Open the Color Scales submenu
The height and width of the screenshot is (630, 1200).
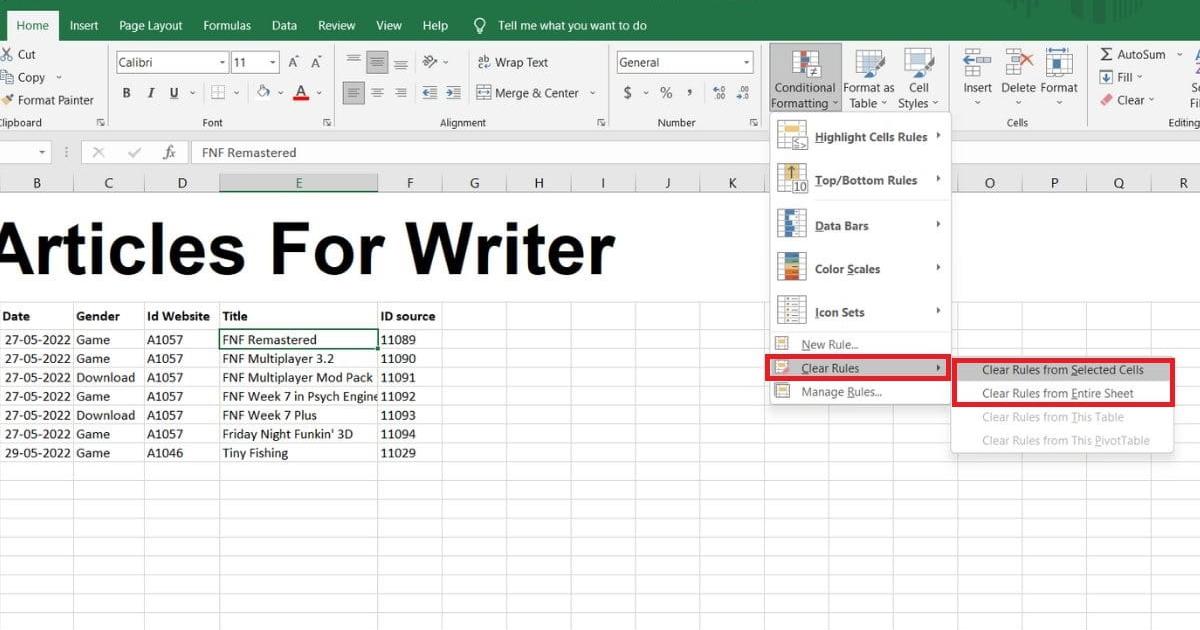click(849, 268)
